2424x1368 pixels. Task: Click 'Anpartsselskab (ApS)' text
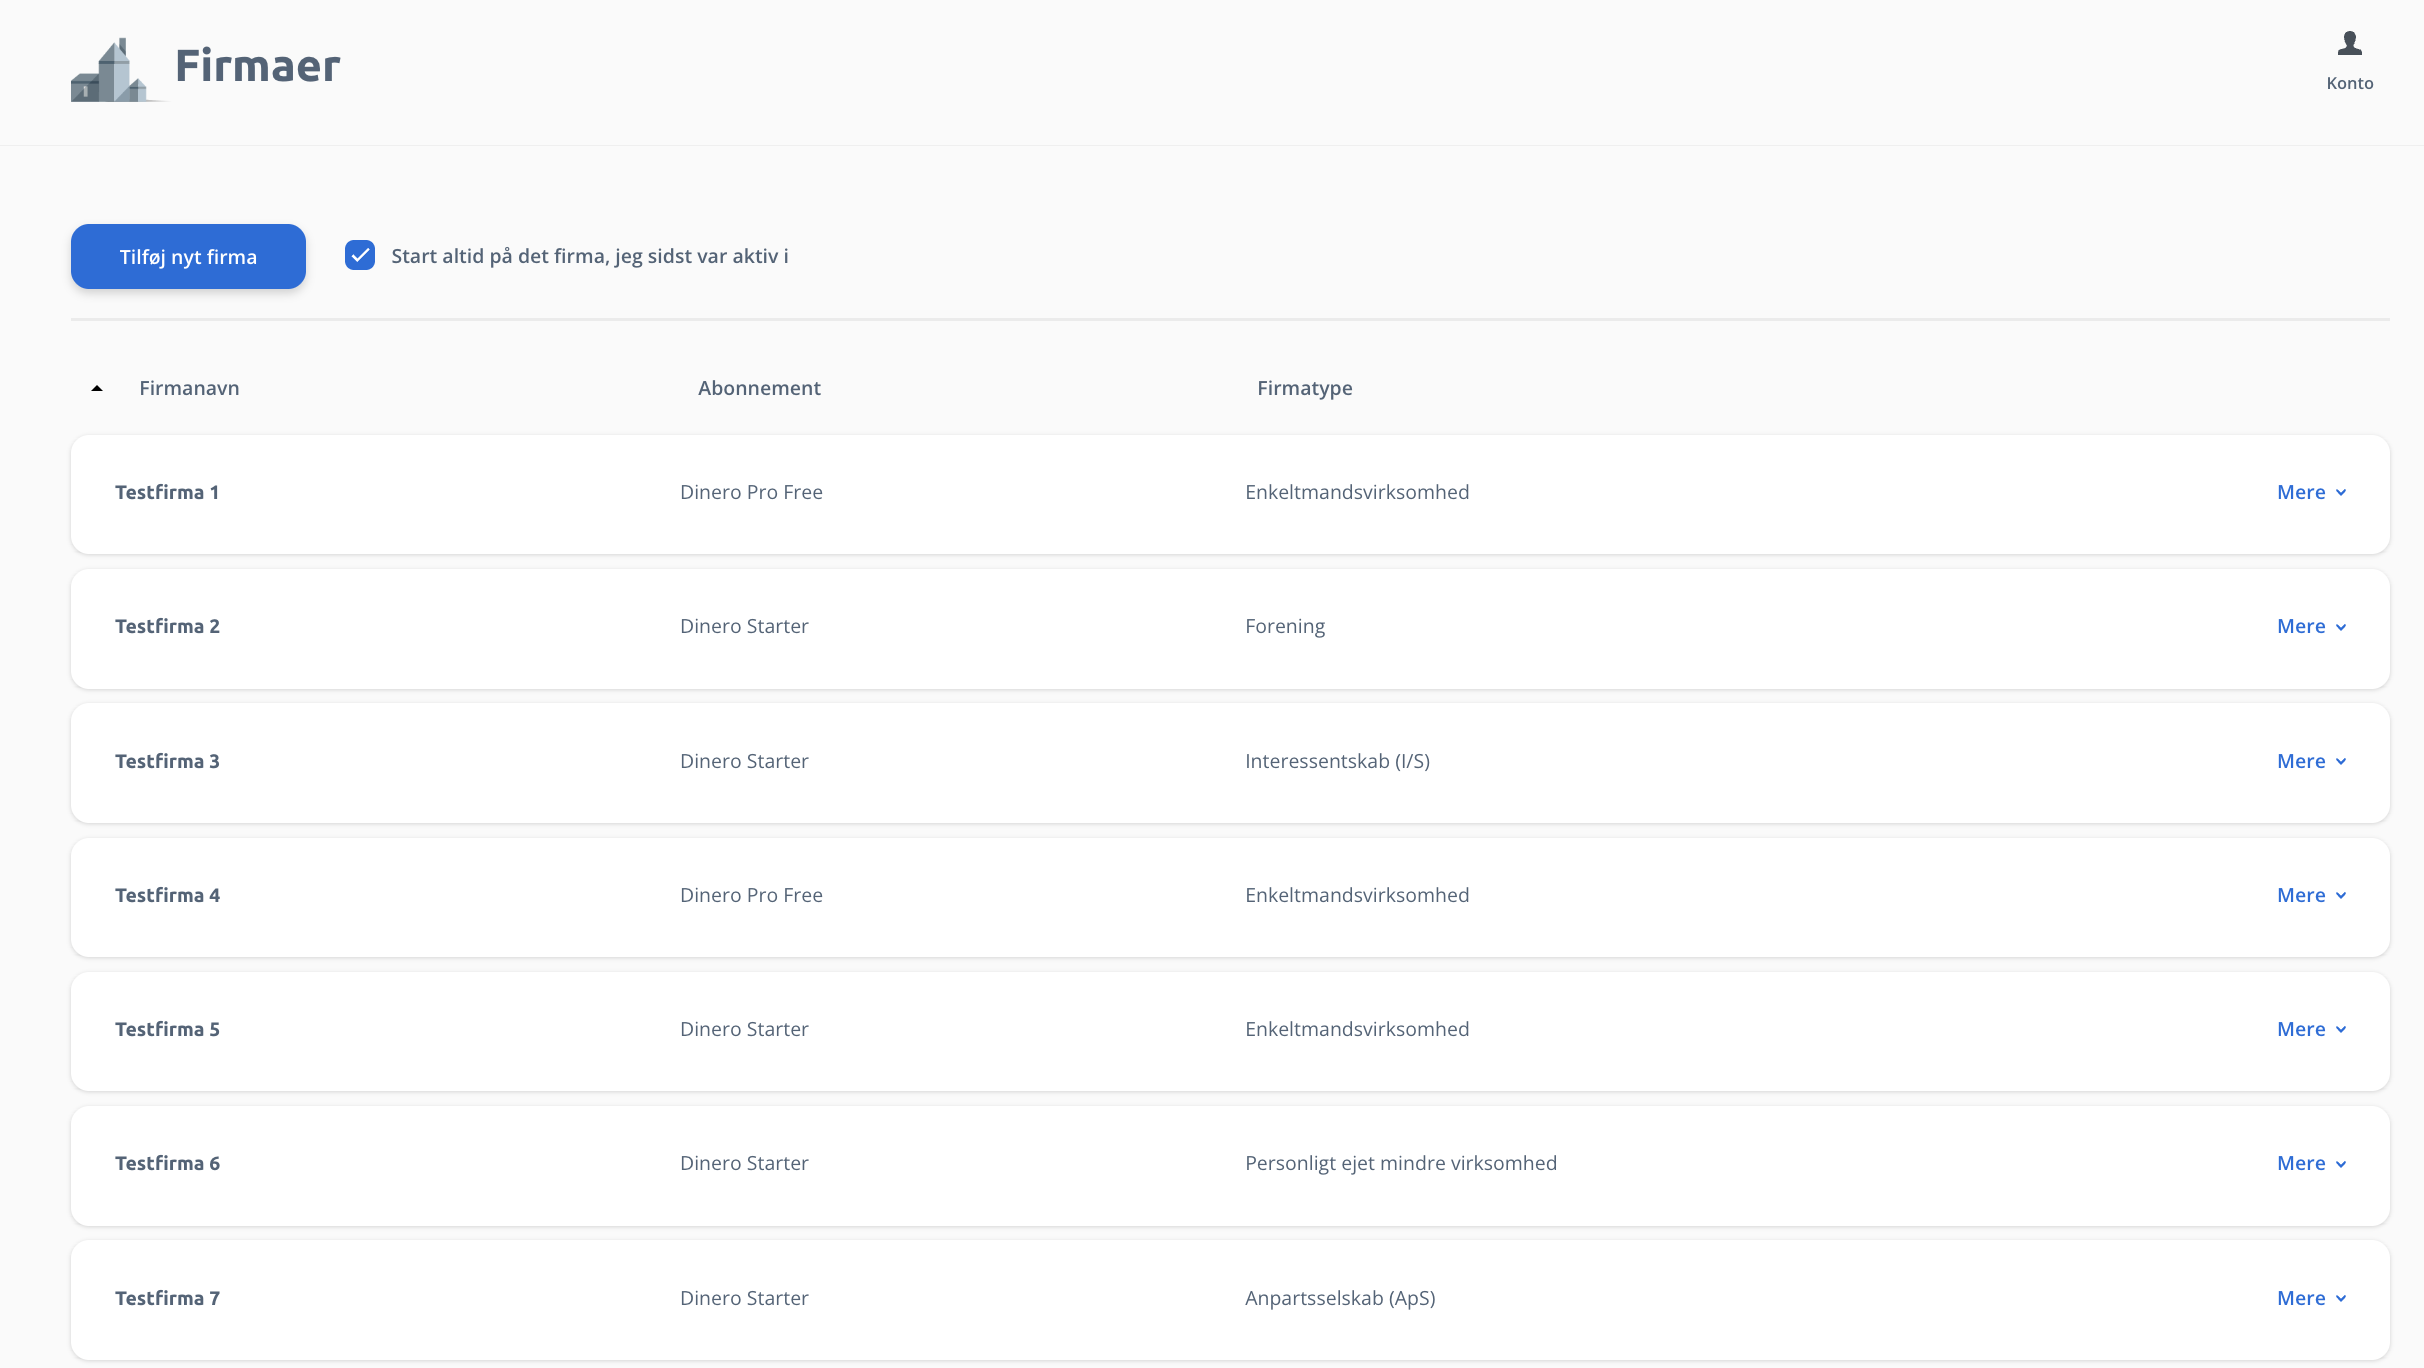pyautogui.click(x=1340, y=1298)
